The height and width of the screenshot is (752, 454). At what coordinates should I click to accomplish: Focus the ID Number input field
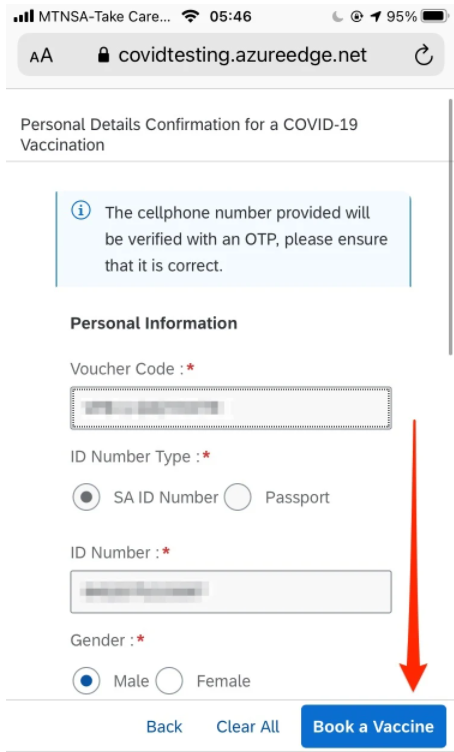point(231,591)
